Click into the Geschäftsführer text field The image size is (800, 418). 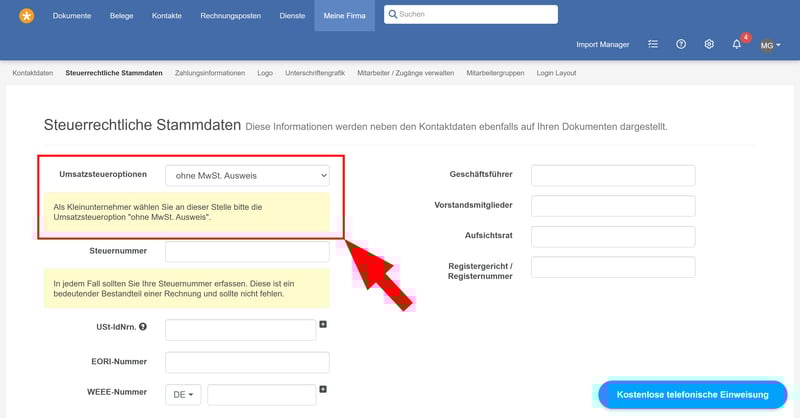(612, 175)
